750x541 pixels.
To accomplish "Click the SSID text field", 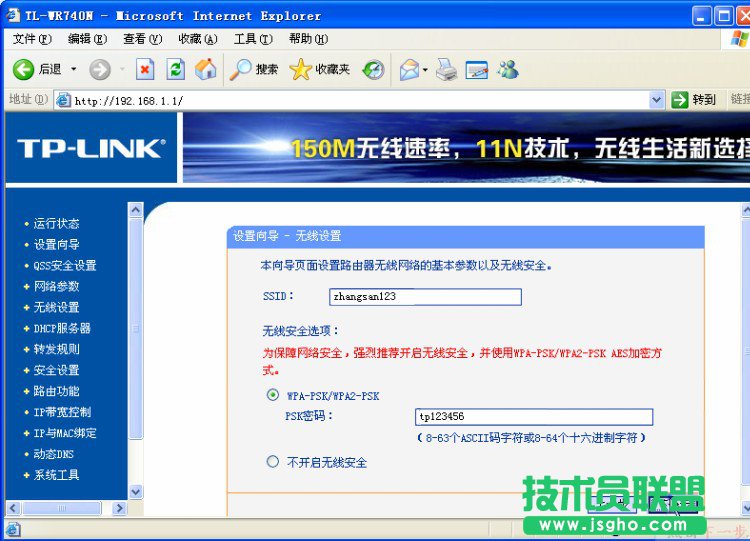I will pyautogui.click(x=425, y=297).
